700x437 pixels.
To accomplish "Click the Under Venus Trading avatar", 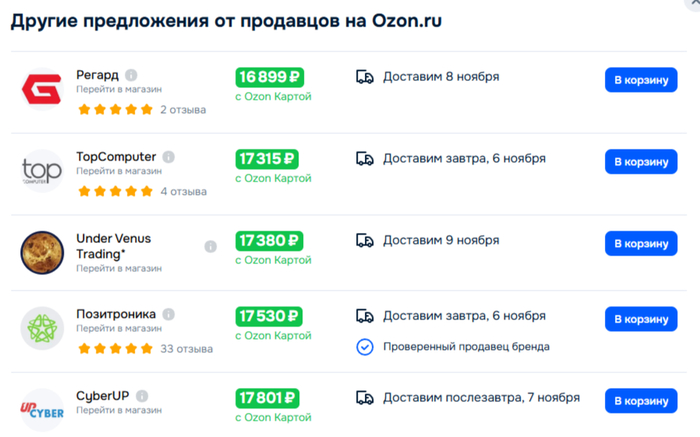I will click(x=42, y=250).
